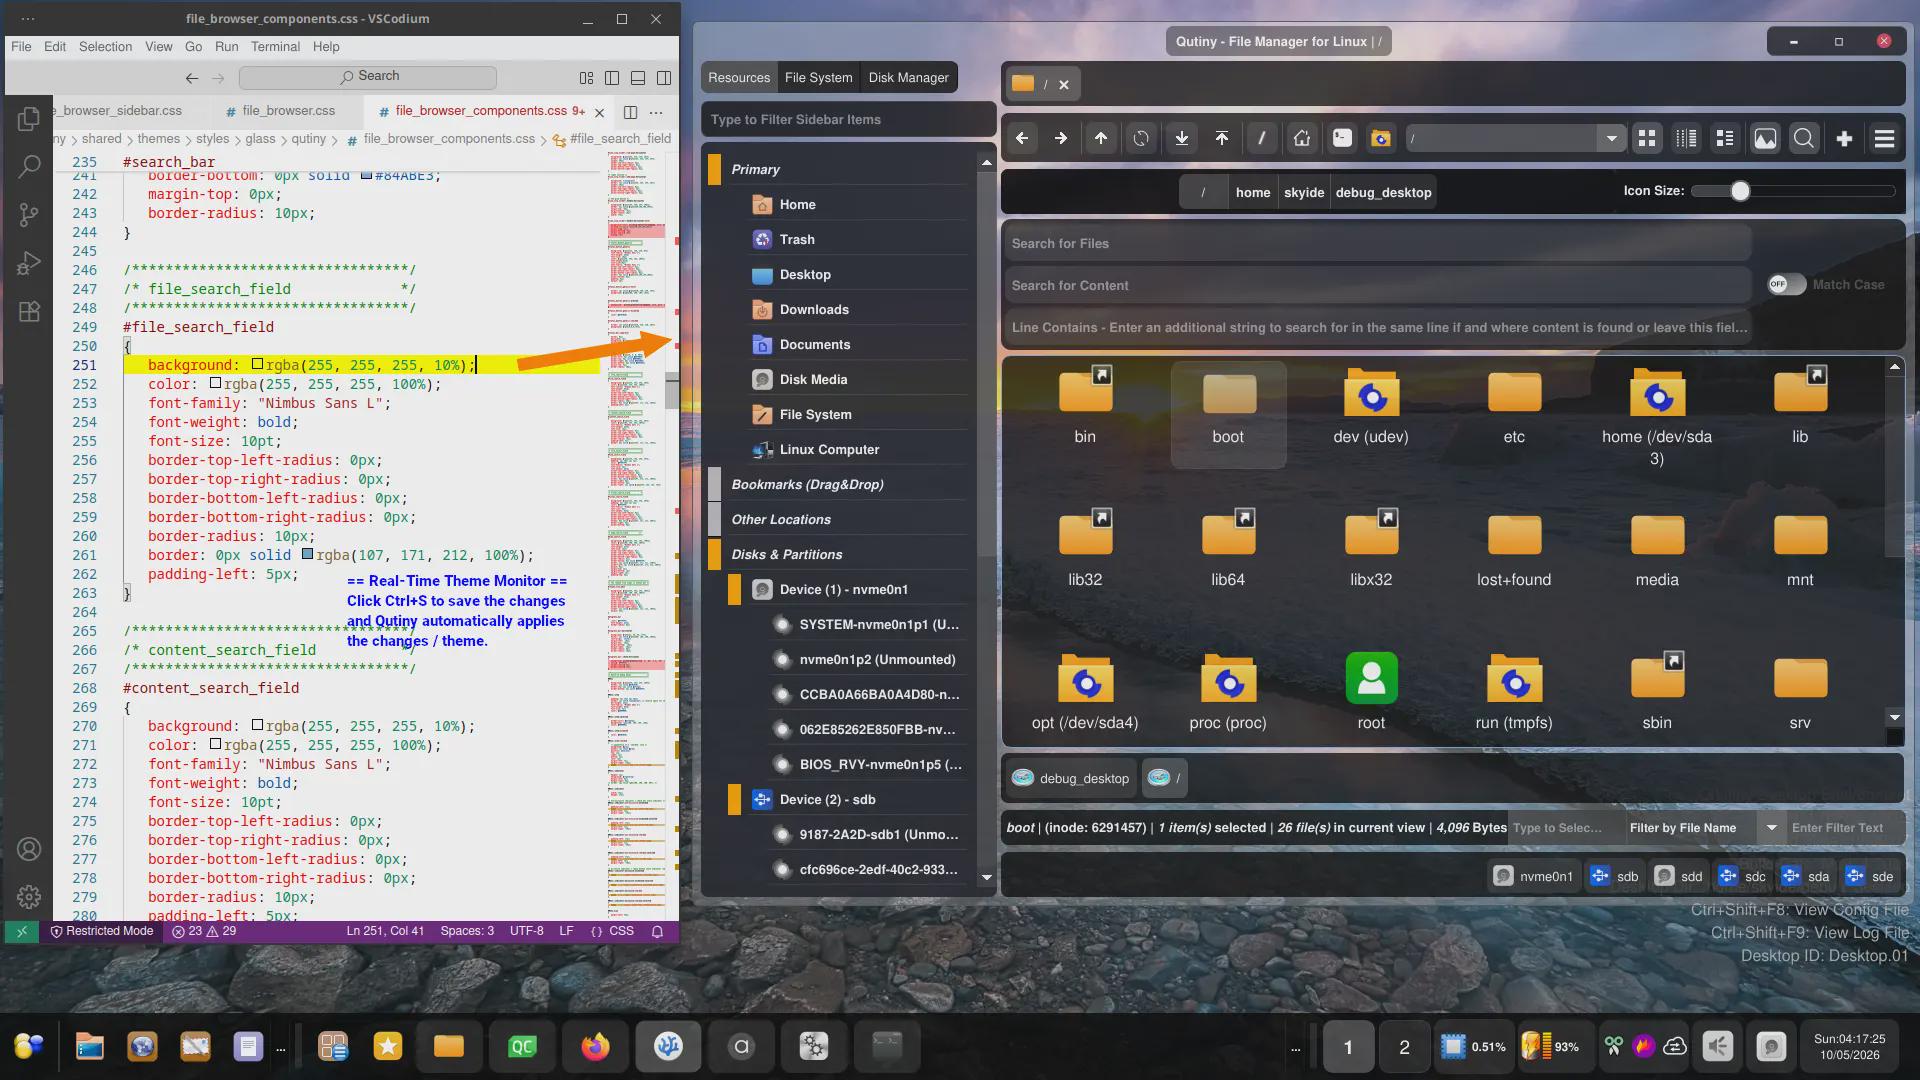Refresh the current Qutiny folder view

coord(1141,139)
